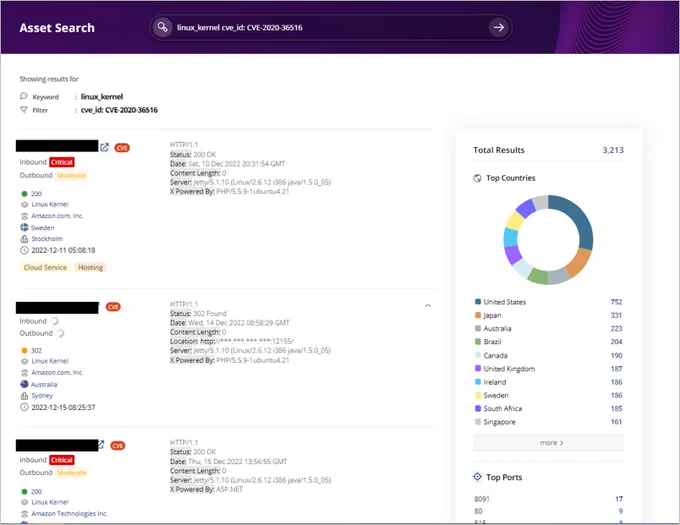Click layers icon beside Linux Kernel in second result
Image resolution: width=680 pixels, height=525 pixels.
tap(24, 361)
